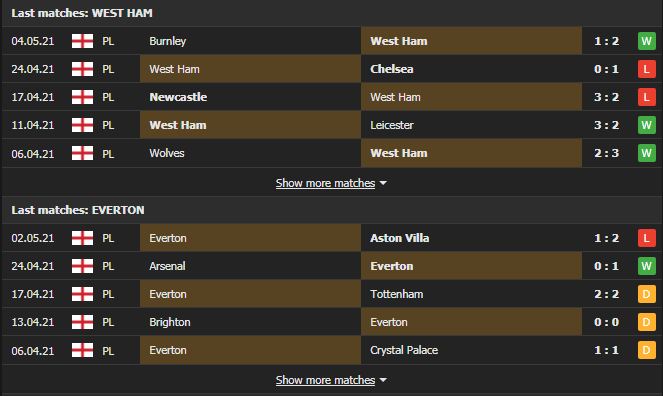Open Show more matches link under West Ham
663x396 pixels.
tap(325, 183)
